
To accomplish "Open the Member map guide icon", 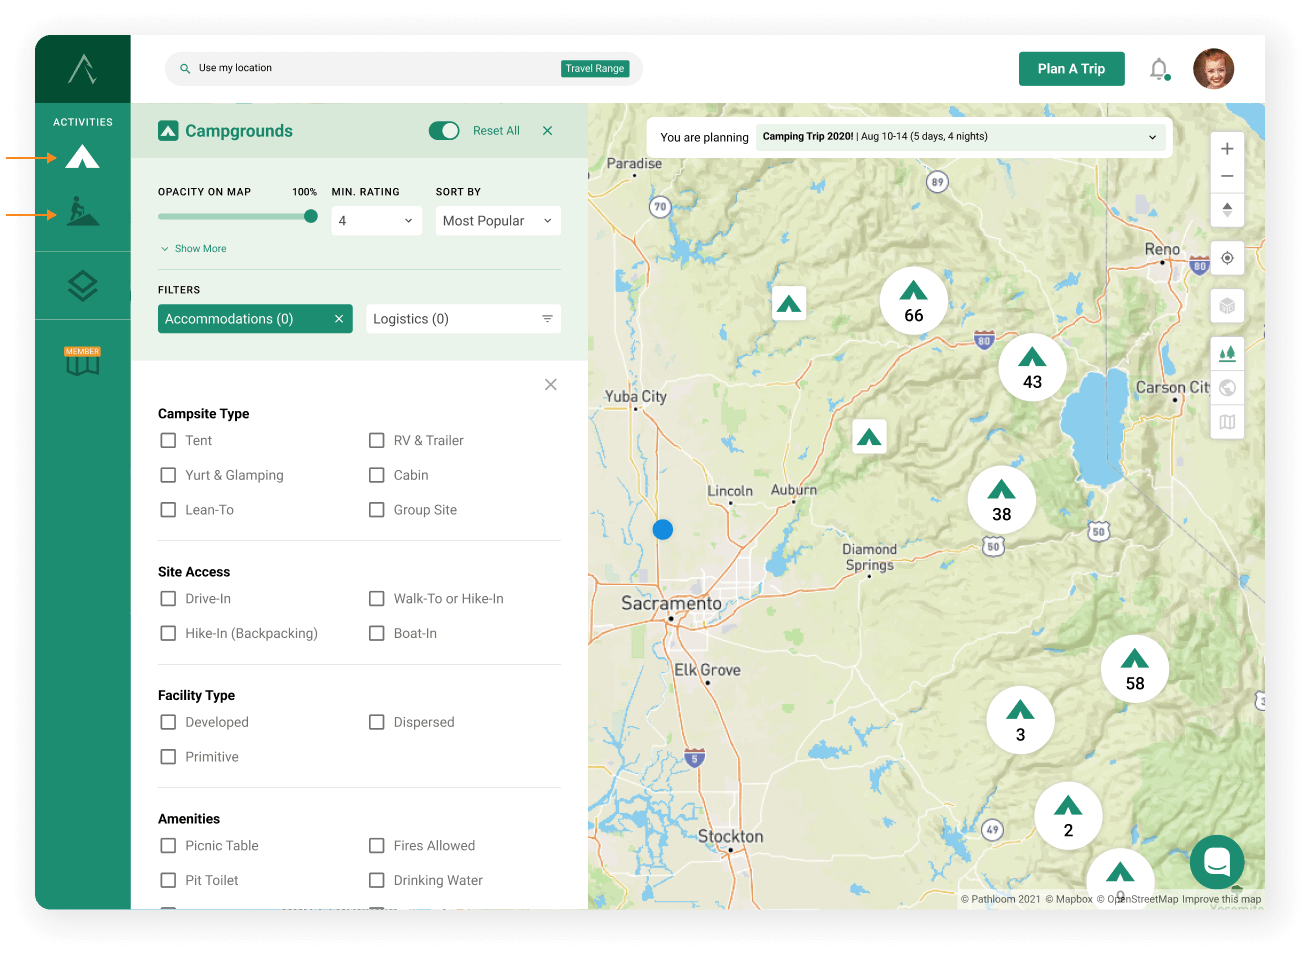I will click(x=82, y=361).
